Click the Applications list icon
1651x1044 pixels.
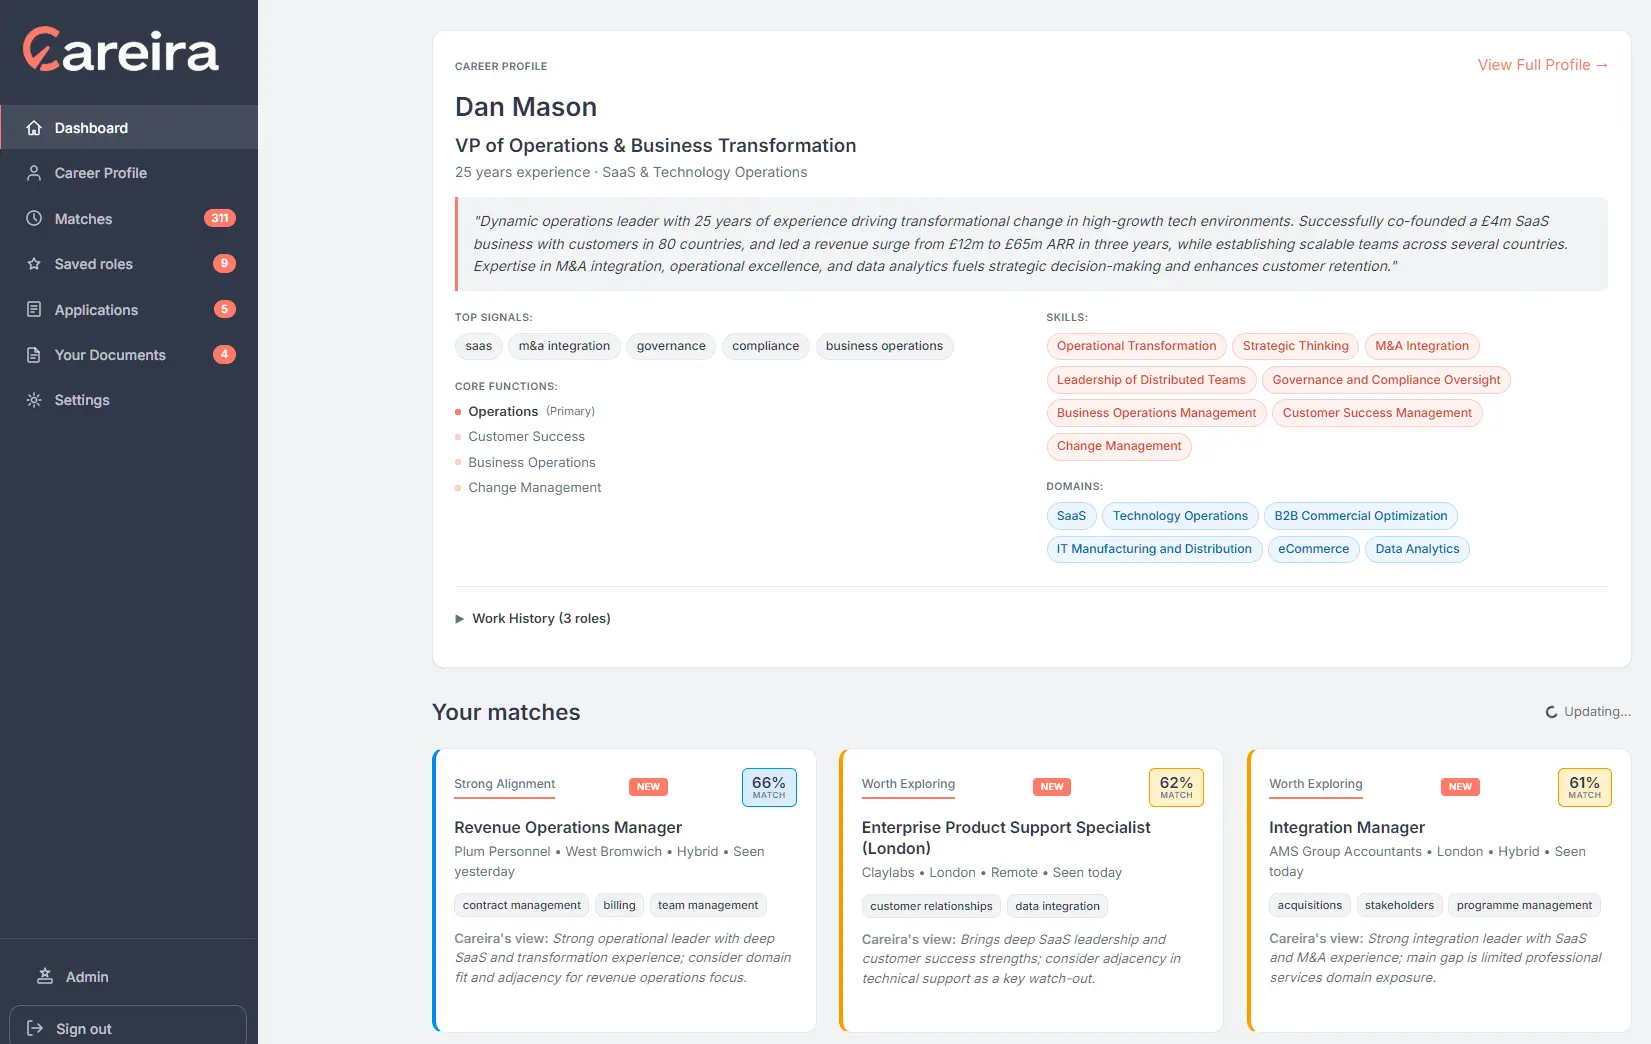pos(34,309)
